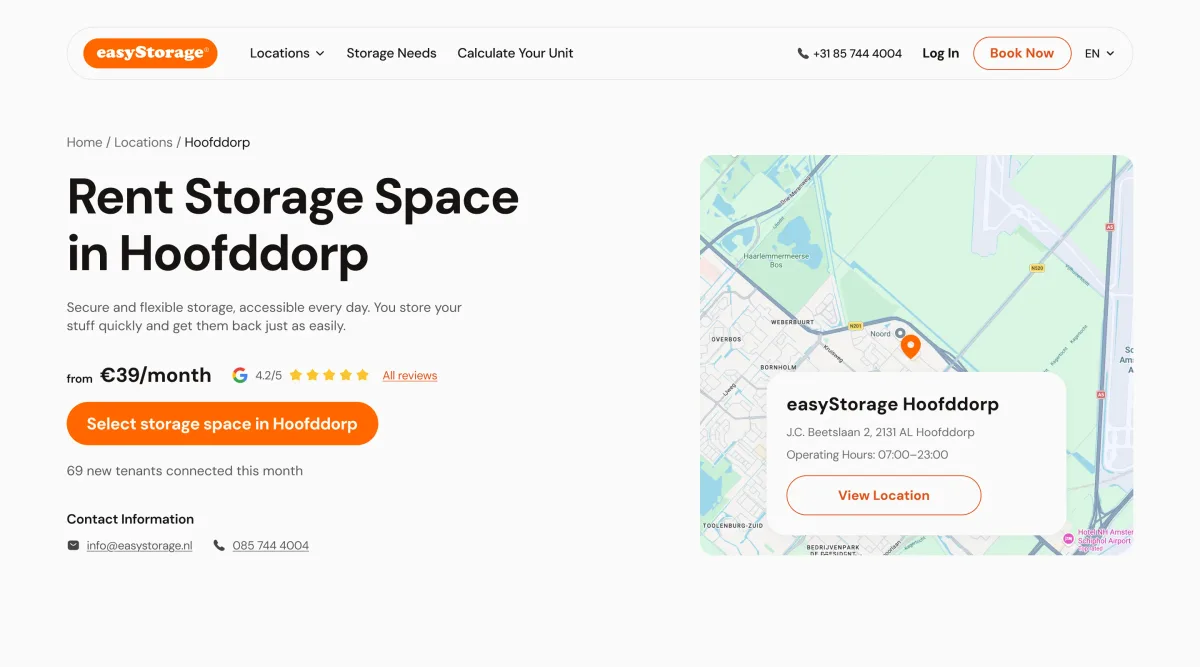Go to Home breadcrumb
Viewport: 1200px width, 667px height.
pos(84,142)
